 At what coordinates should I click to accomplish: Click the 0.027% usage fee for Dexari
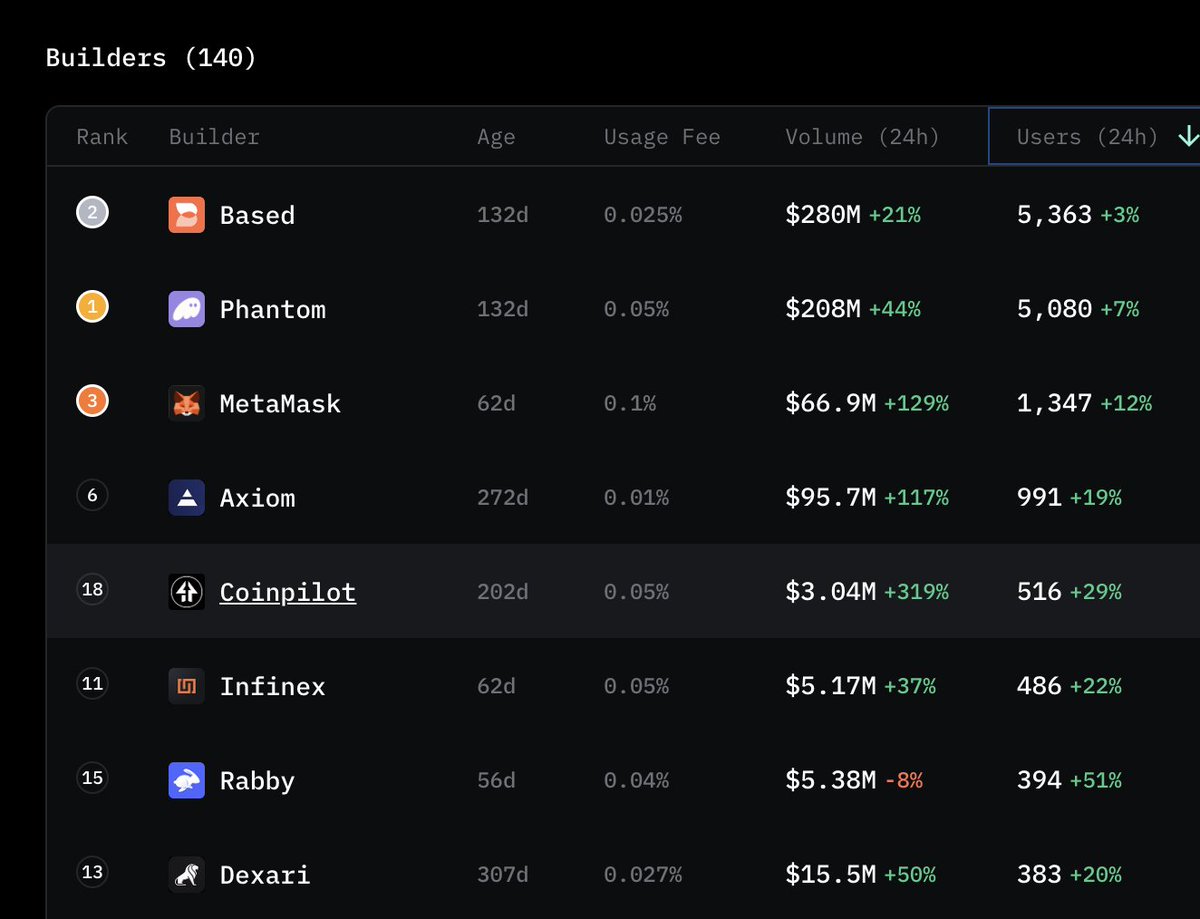(643, 875)
